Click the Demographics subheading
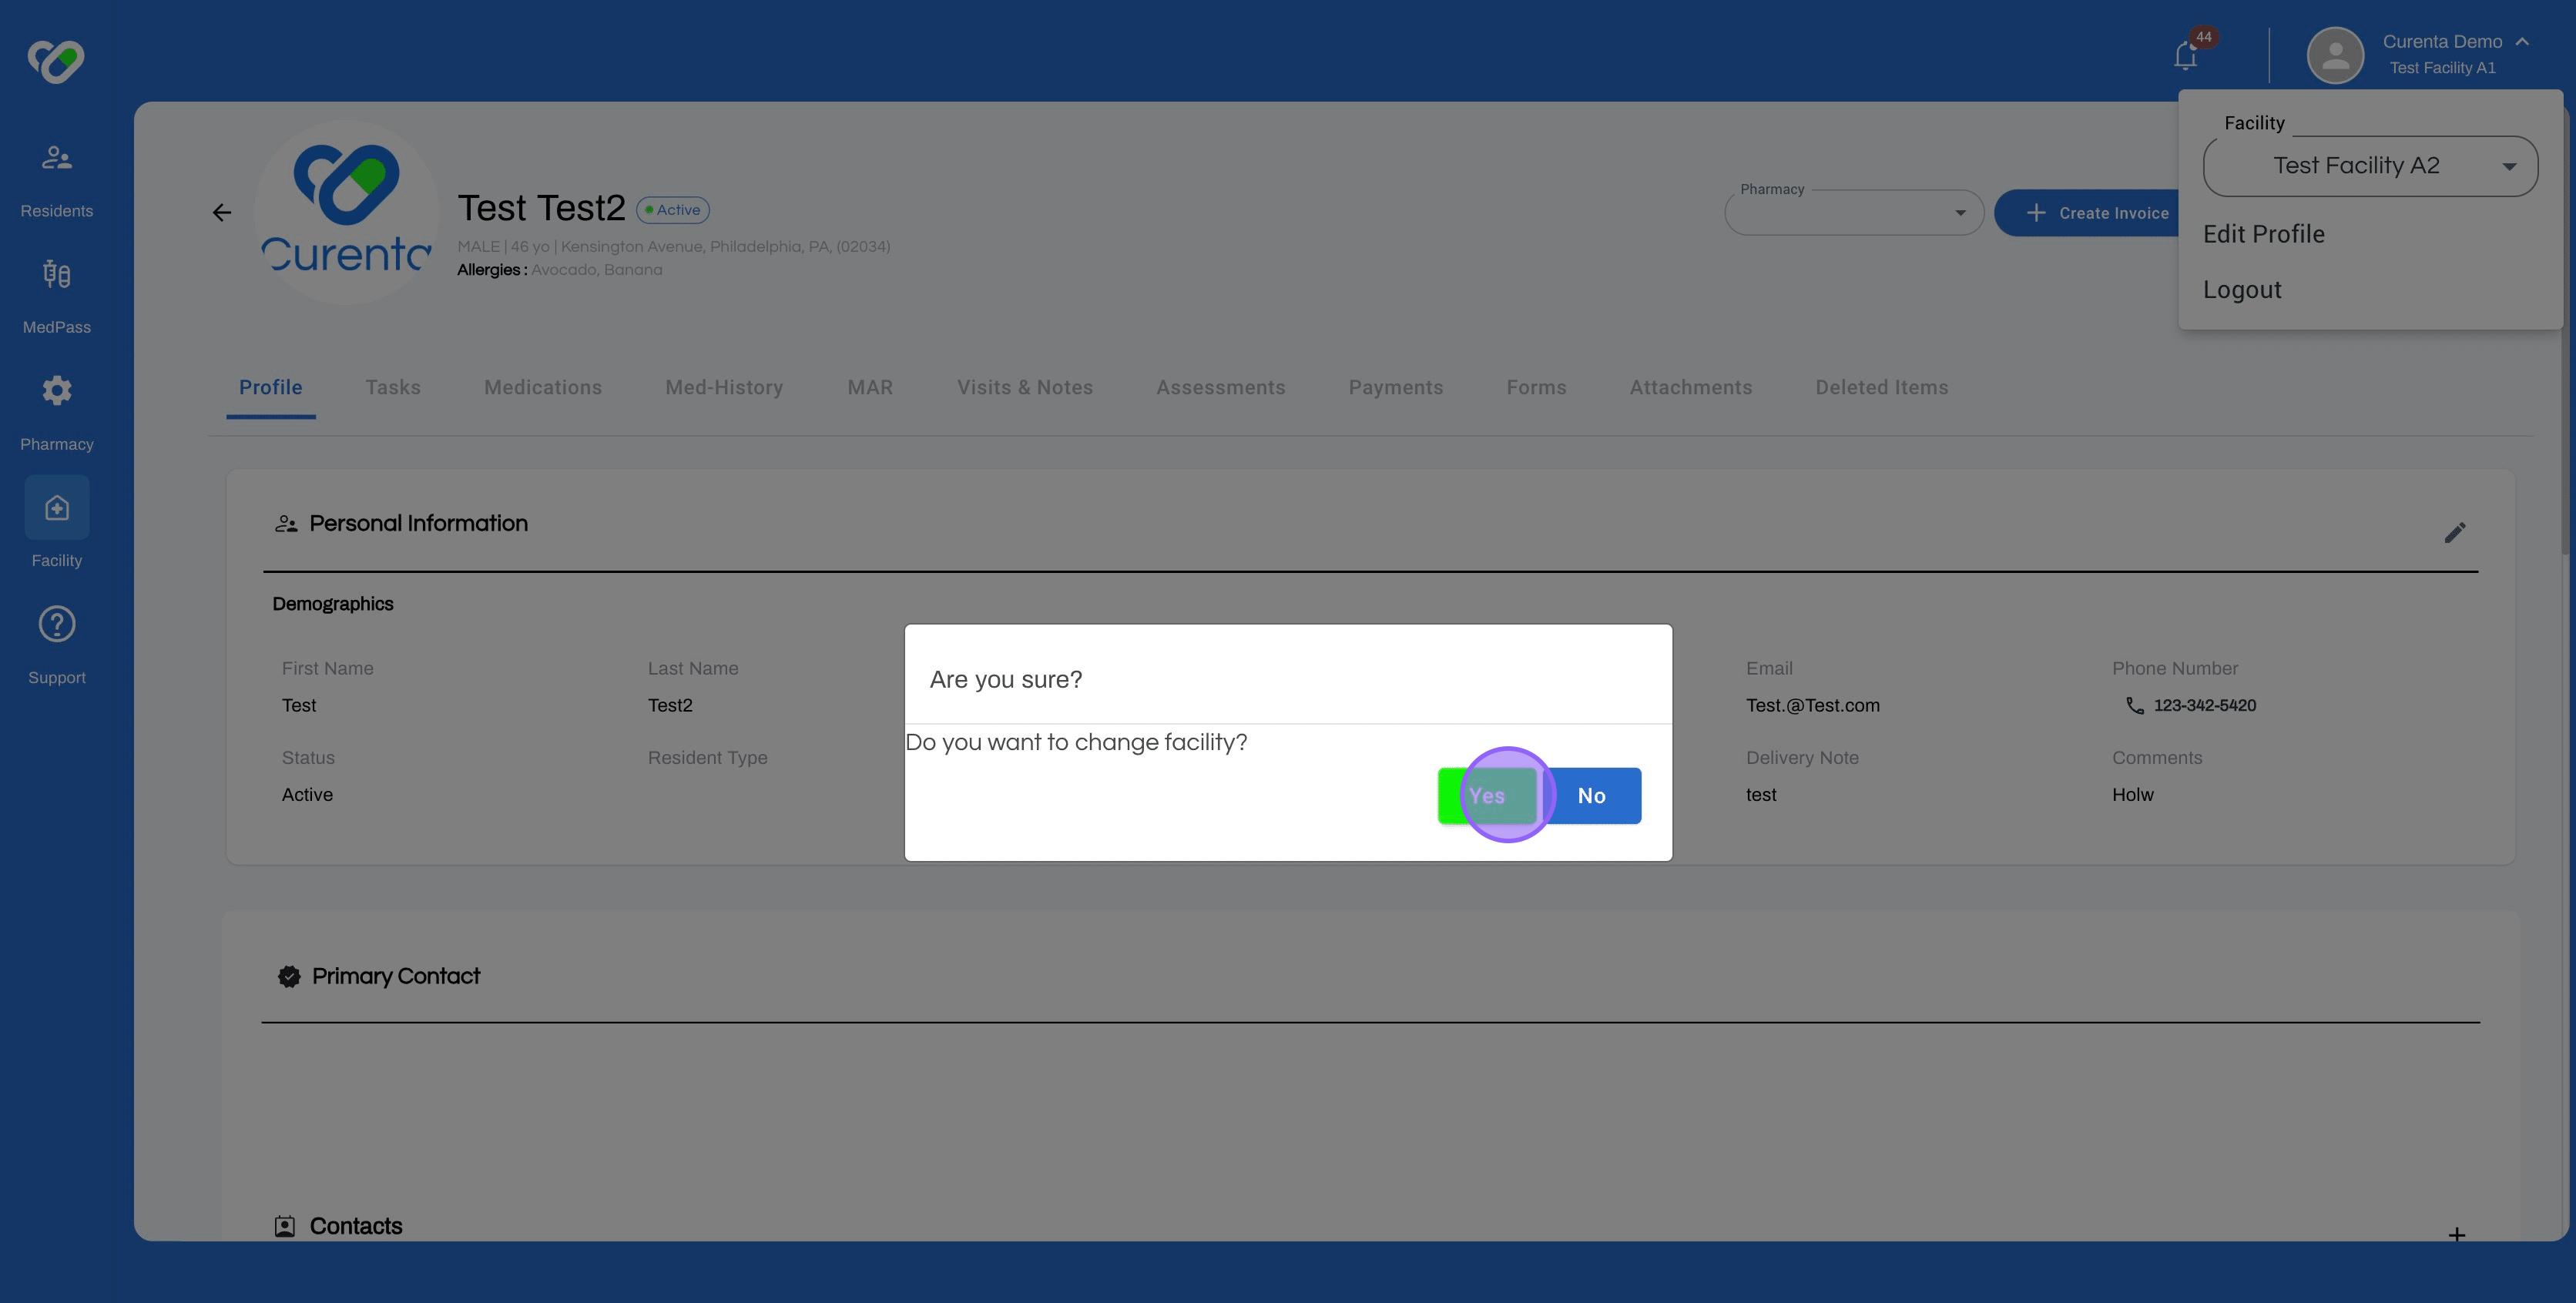The image size is (2576, 1303). [333, 604]
